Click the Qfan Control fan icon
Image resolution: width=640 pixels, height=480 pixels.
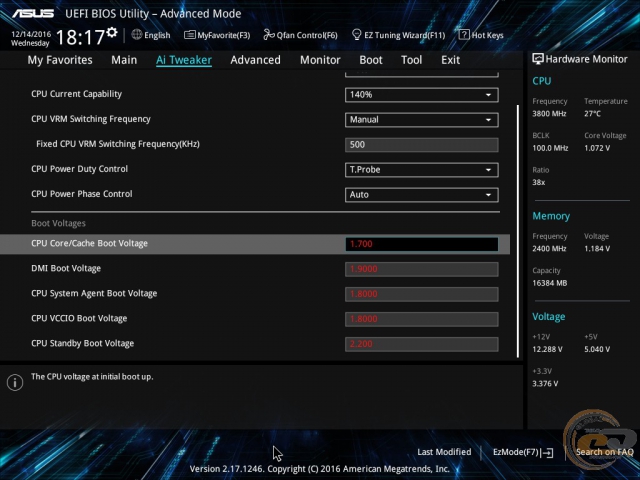pos(269,35)
